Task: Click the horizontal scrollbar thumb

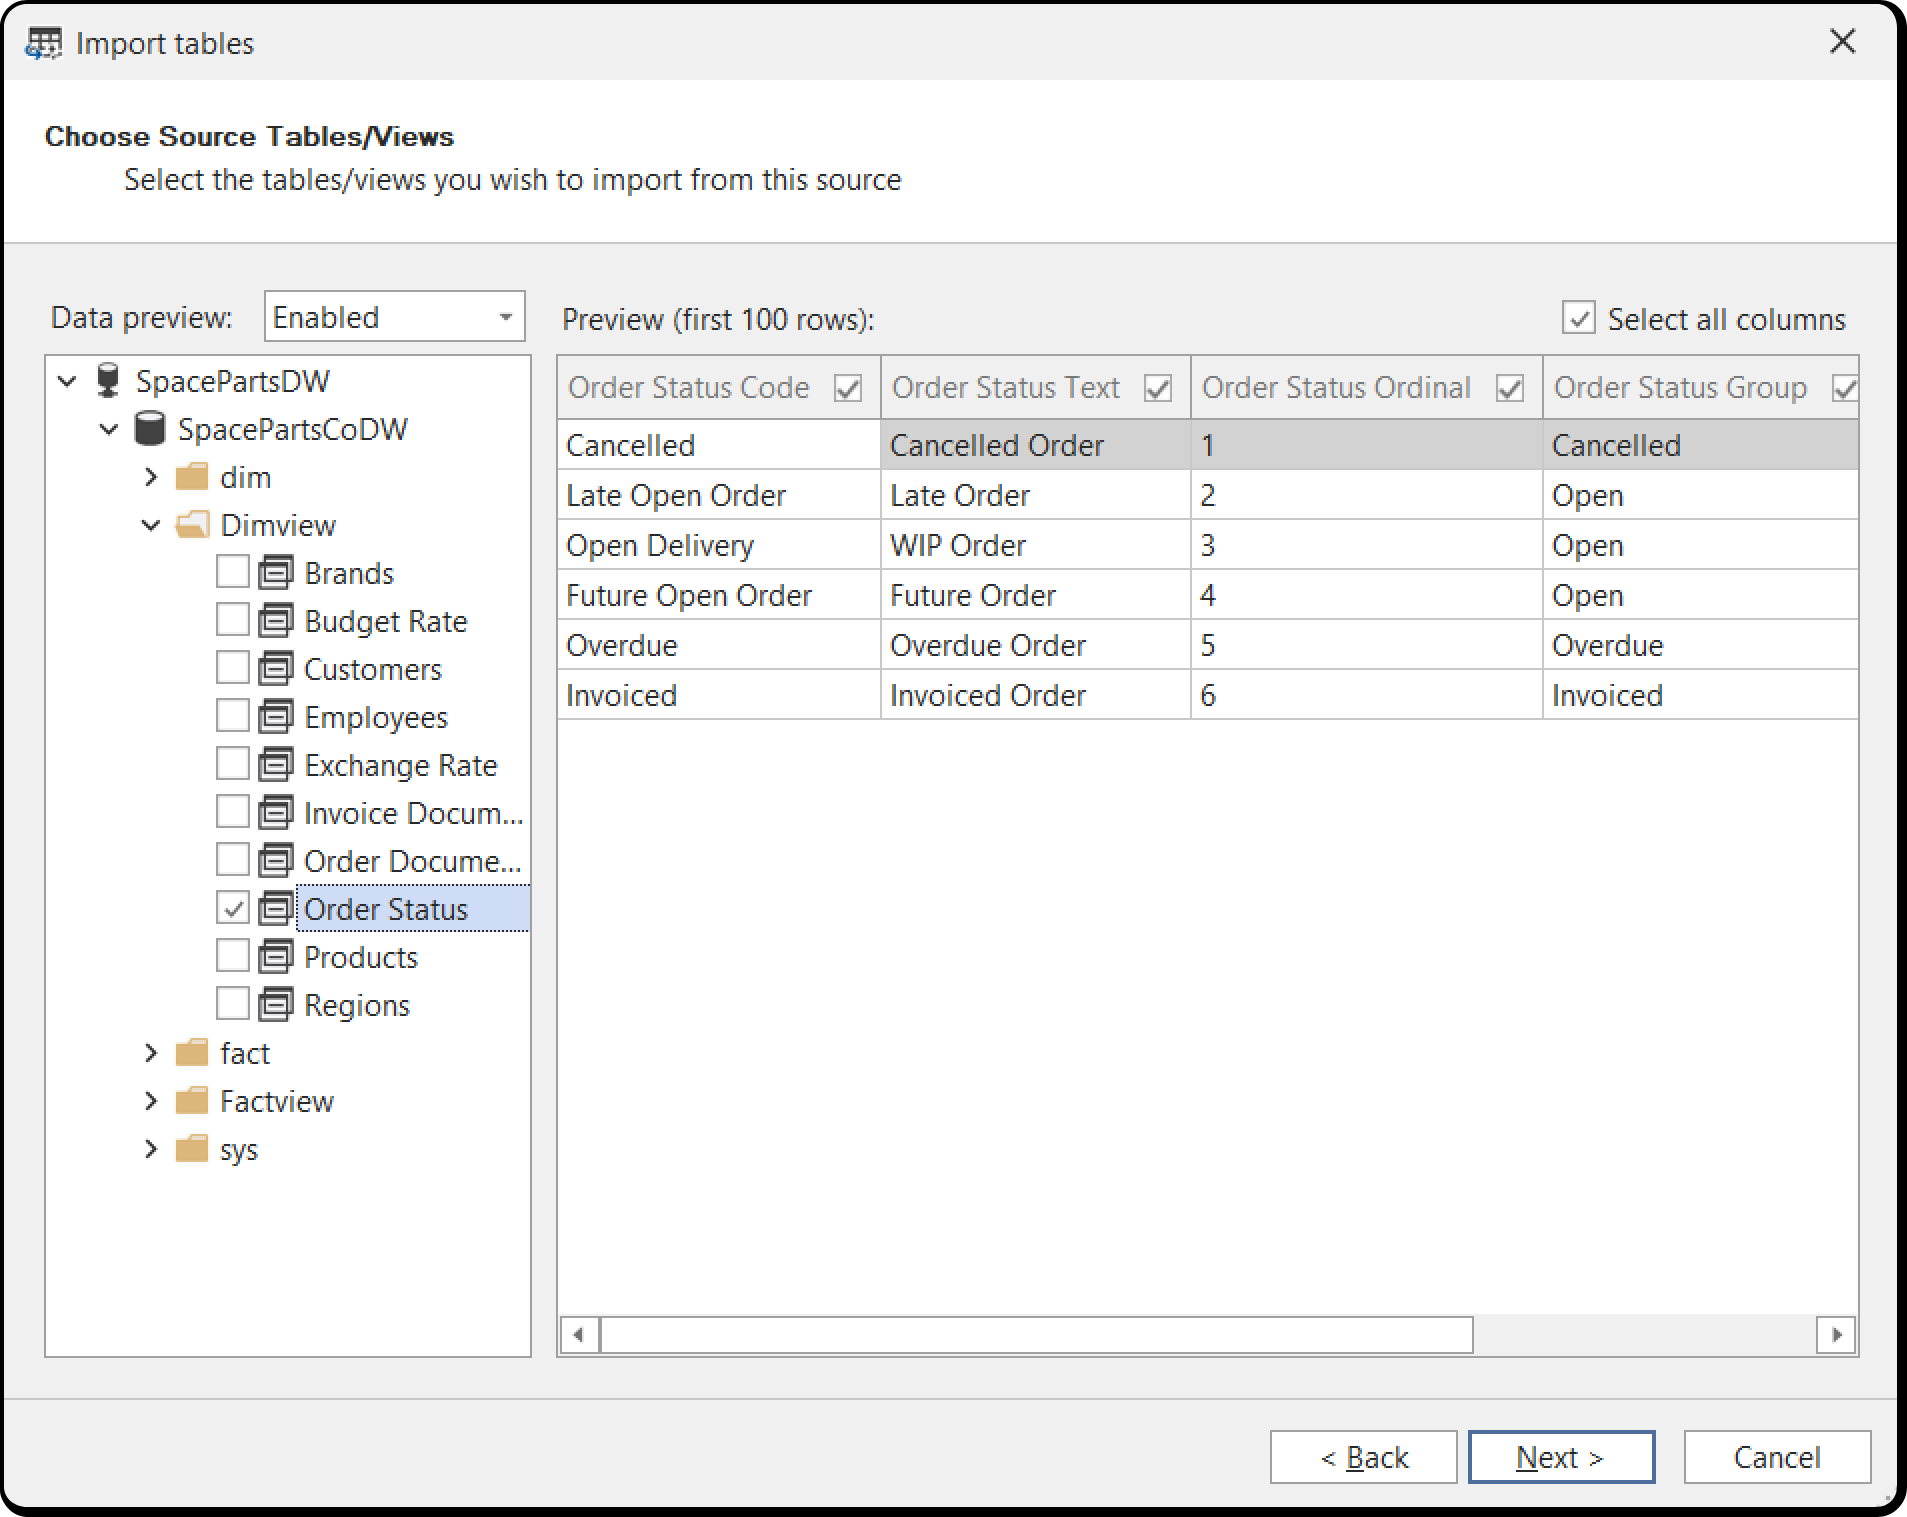Action: tap(1036, 1335)
